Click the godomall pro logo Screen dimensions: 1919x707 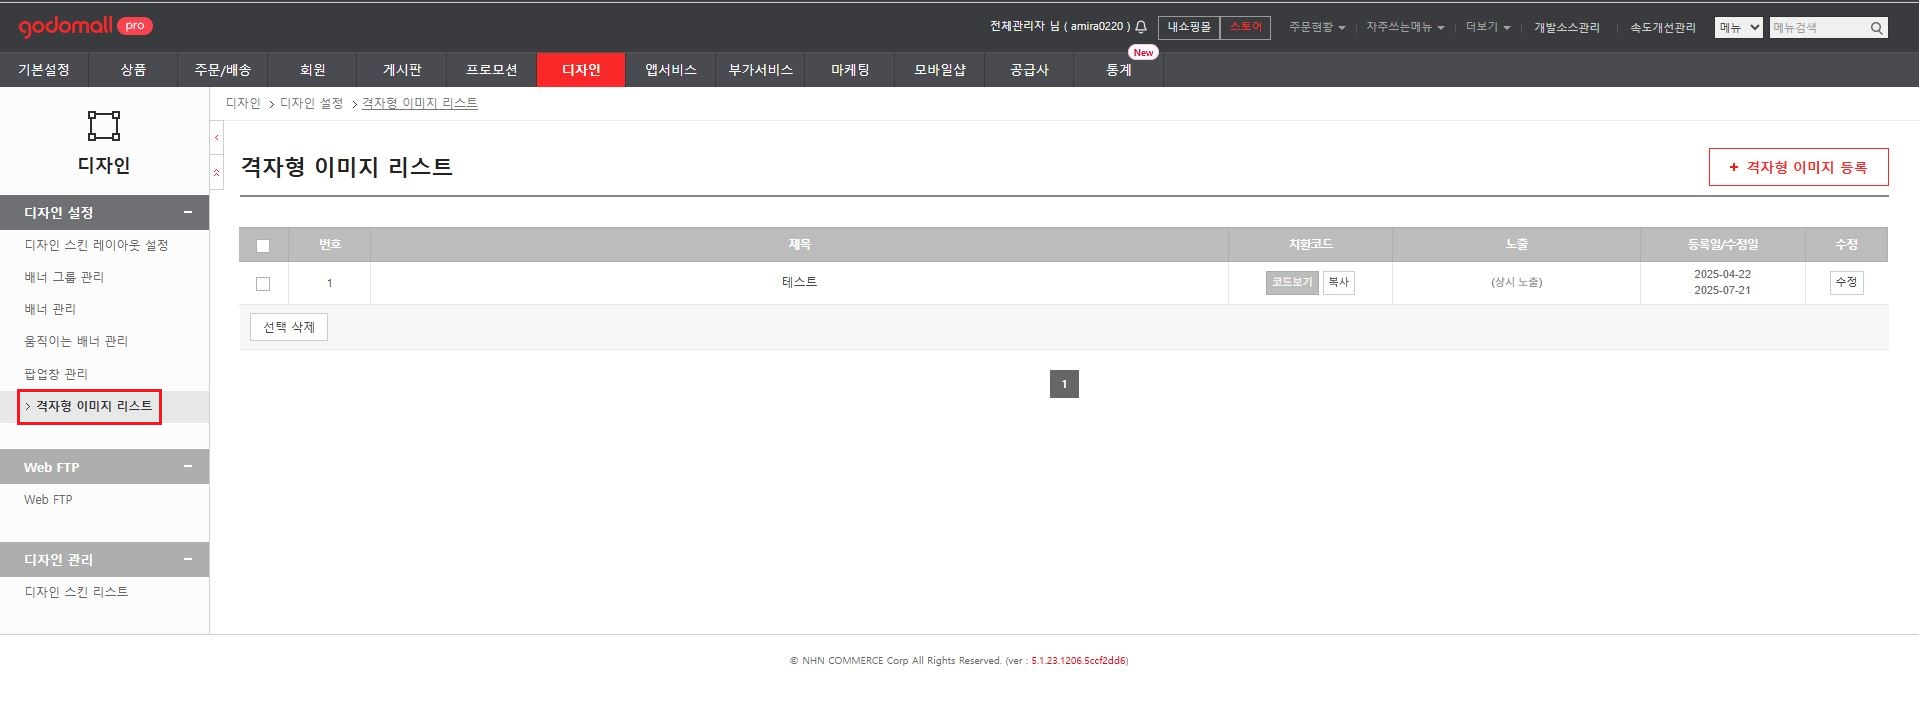(85, 26)
